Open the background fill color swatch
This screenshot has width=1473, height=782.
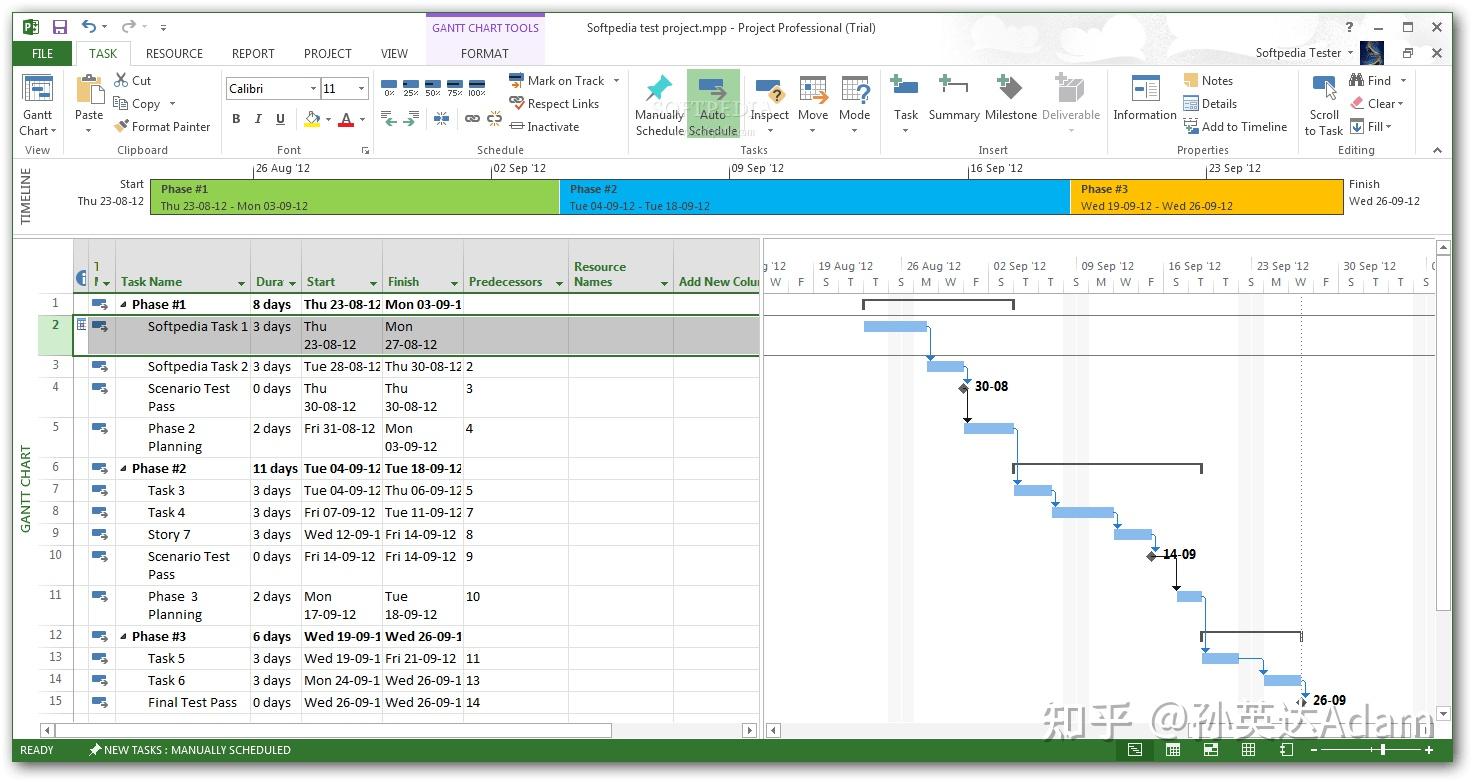click(312, 119)
